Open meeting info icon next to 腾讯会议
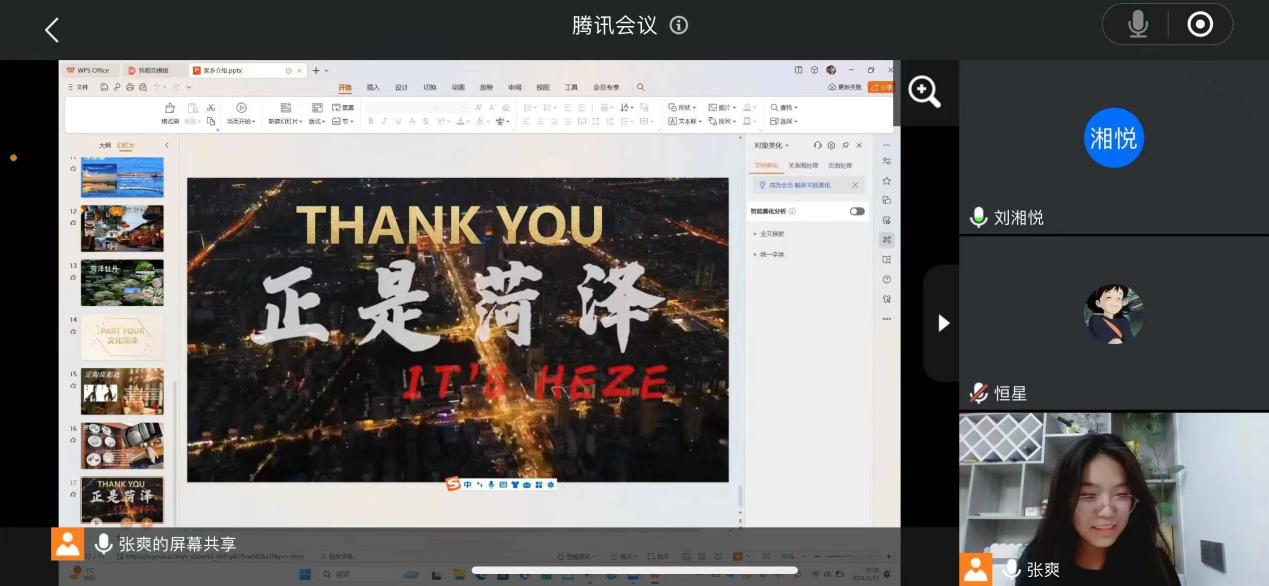1269x586 pixels. click(679, 26)
